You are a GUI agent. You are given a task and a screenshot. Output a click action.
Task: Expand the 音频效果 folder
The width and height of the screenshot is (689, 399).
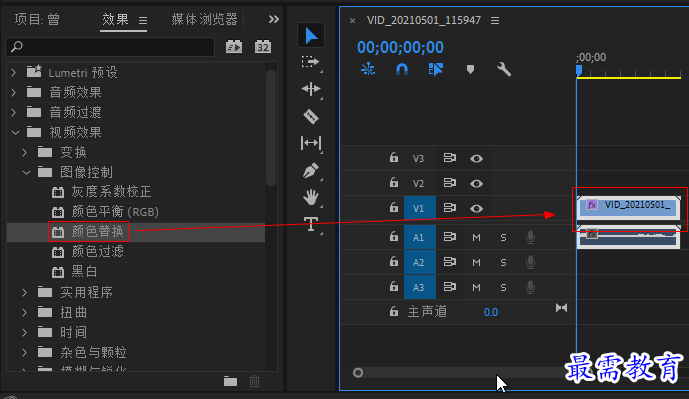point(14,92)
